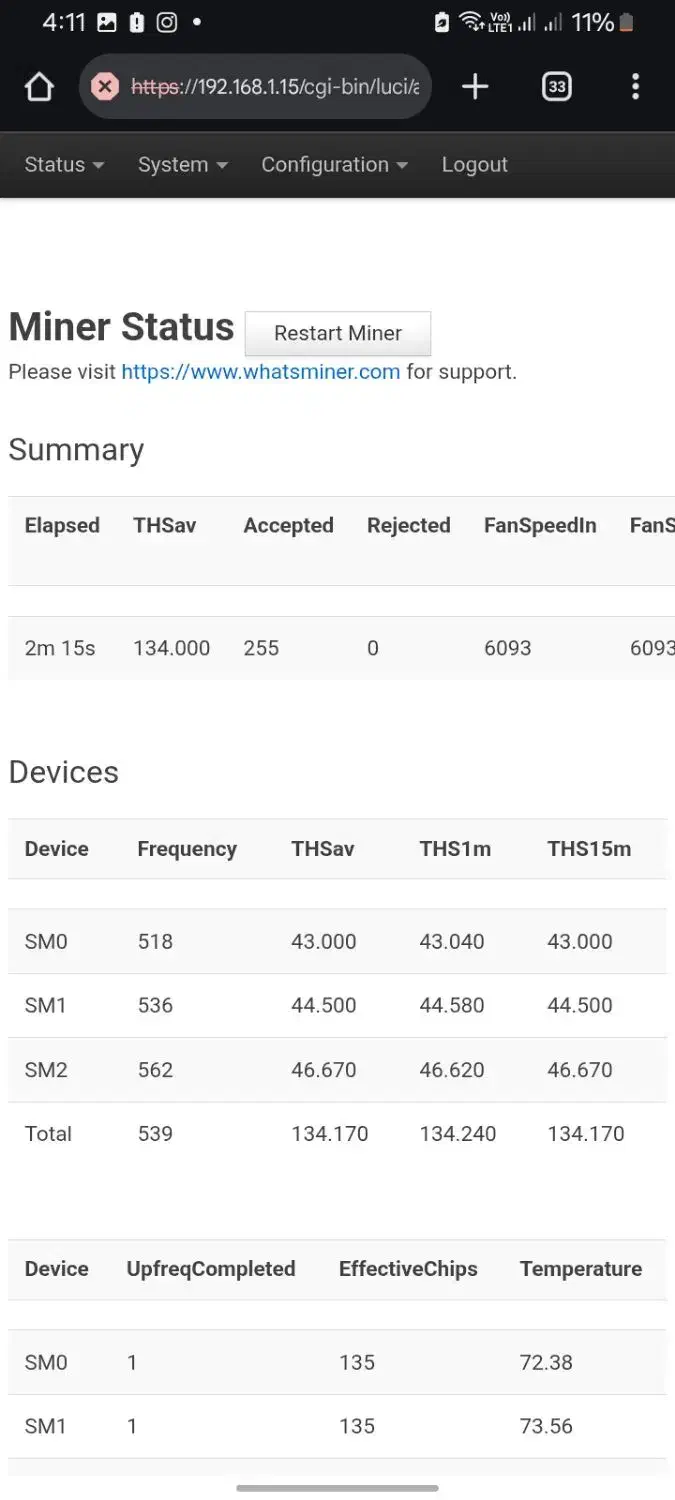Tap the gallery notification icon
This screenshot has width=675, height=1500.
point(107,22)
